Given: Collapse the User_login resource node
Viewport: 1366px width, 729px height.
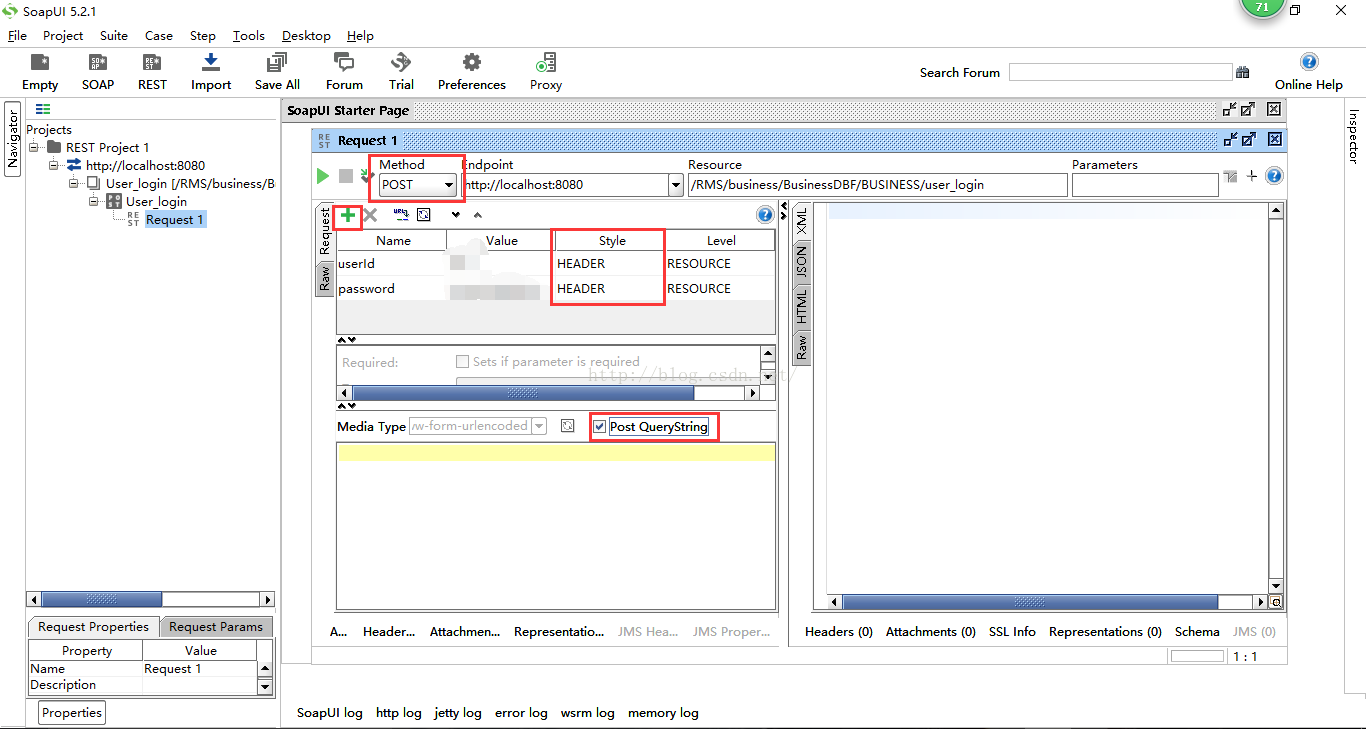Looking at the screenshot, I should coord(74,183).
